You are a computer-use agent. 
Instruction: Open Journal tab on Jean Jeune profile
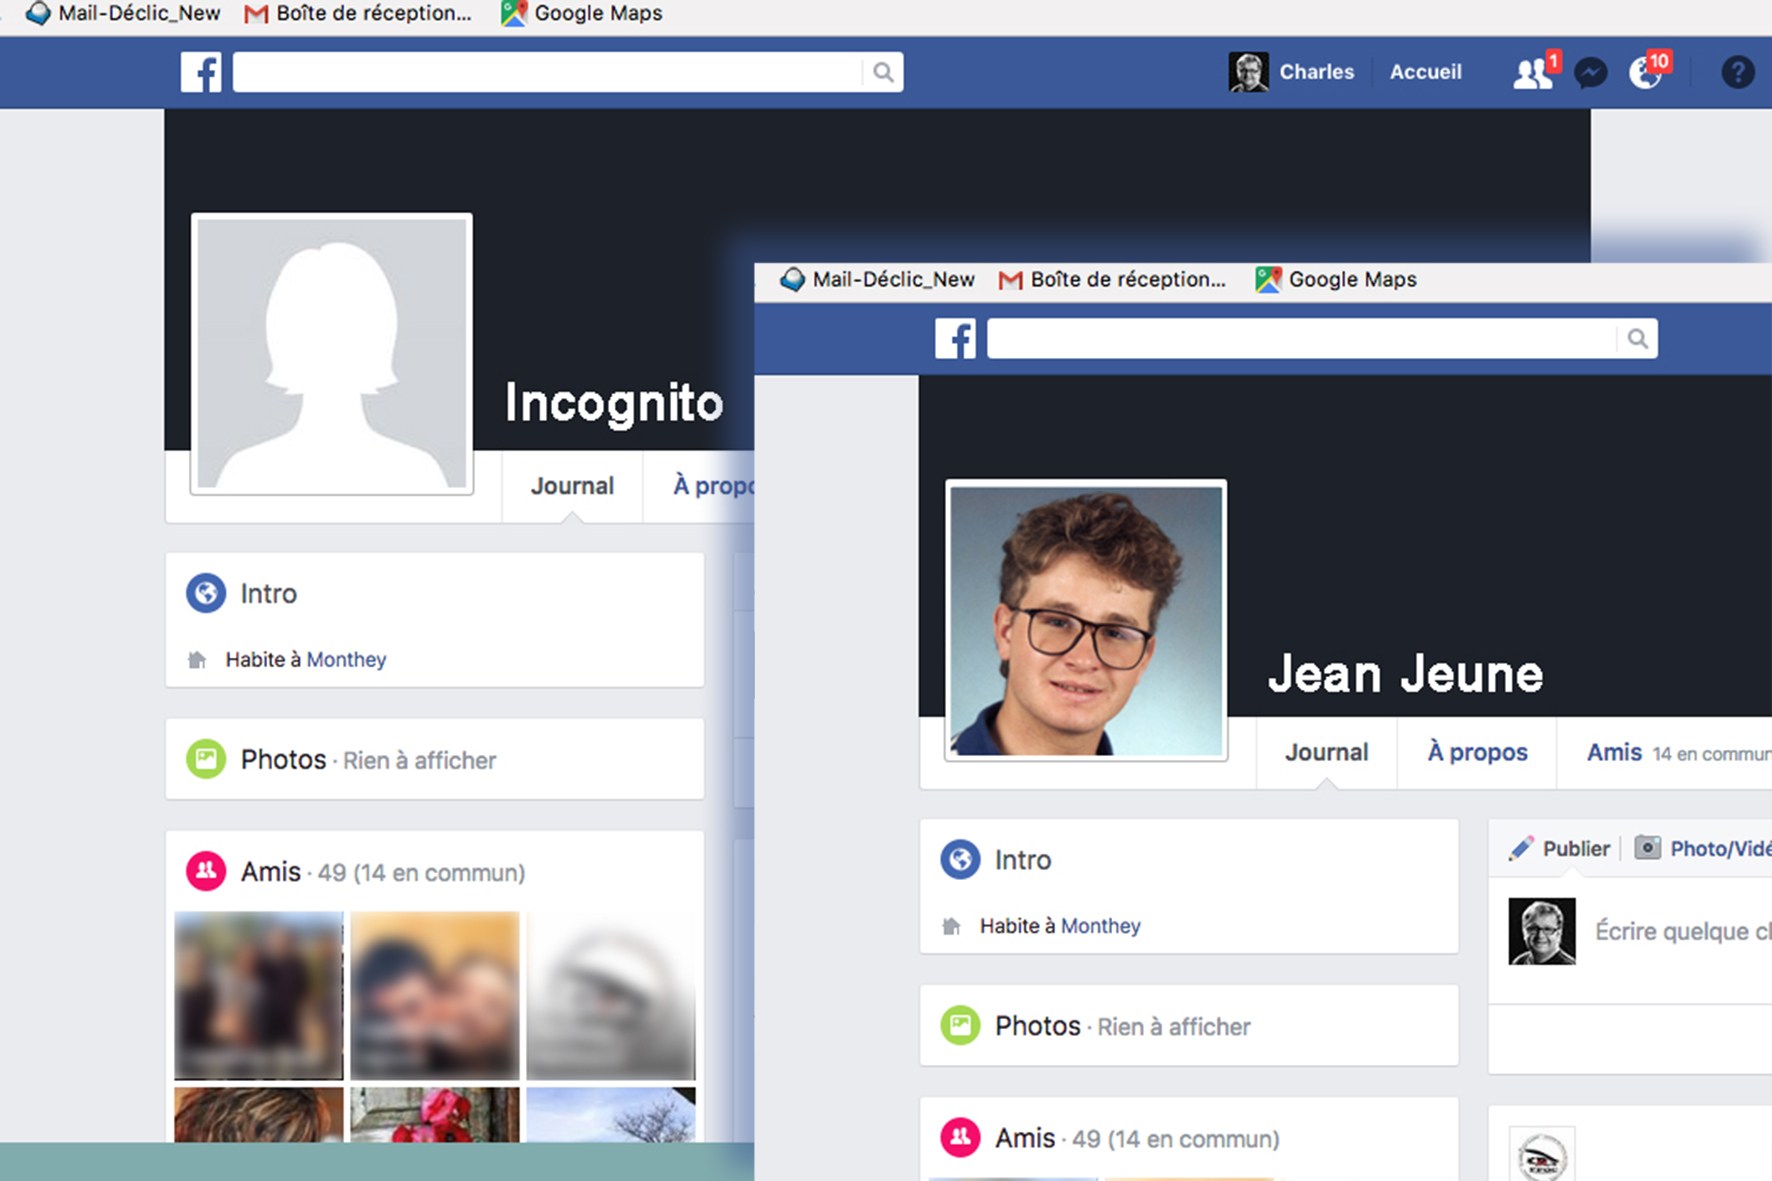[x=1326, y=752]
